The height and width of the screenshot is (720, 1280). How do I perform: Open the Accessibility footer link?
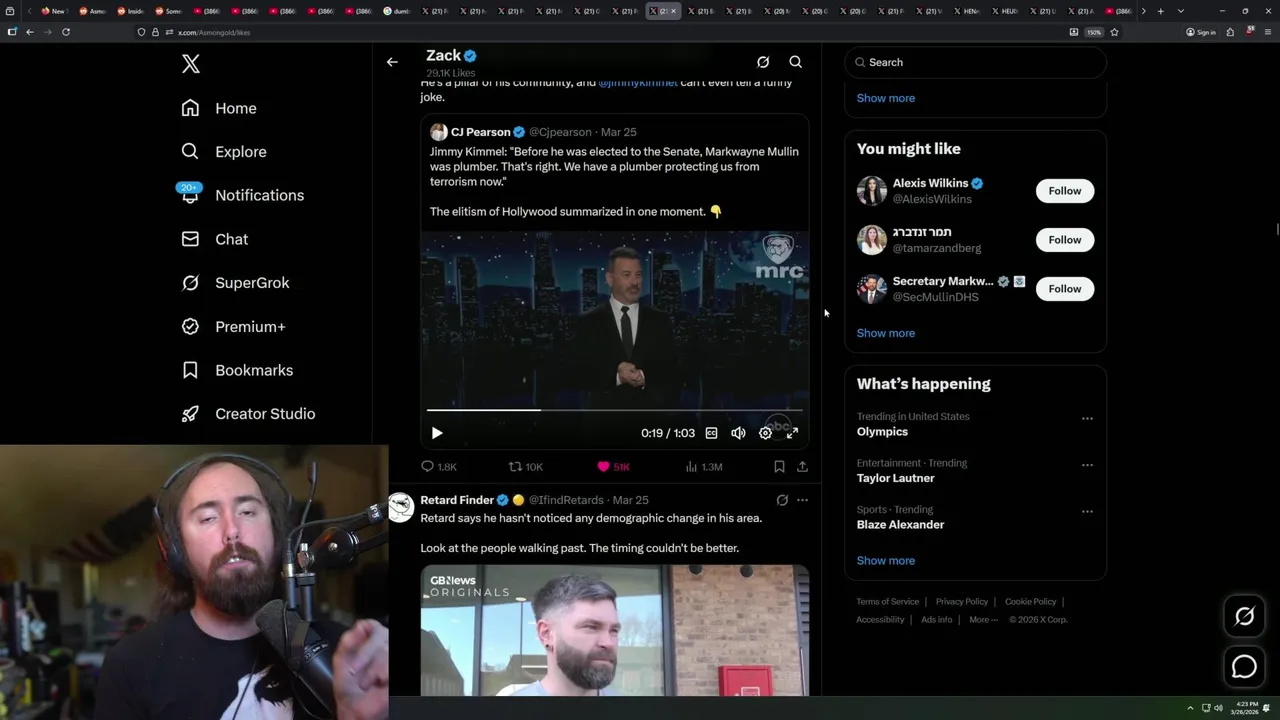(x=880, y=620)
